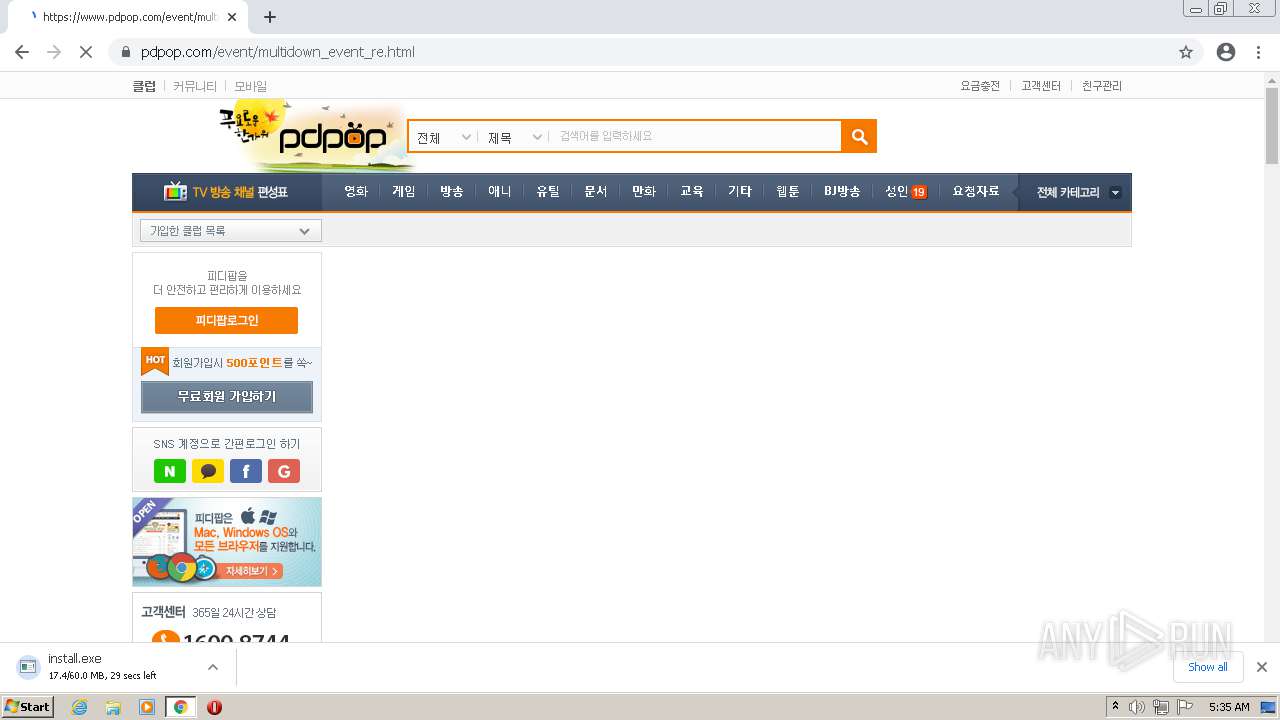
Task: Open the 제목 search field dropdown
Action: pyautogui.click(x=514, y=137)
